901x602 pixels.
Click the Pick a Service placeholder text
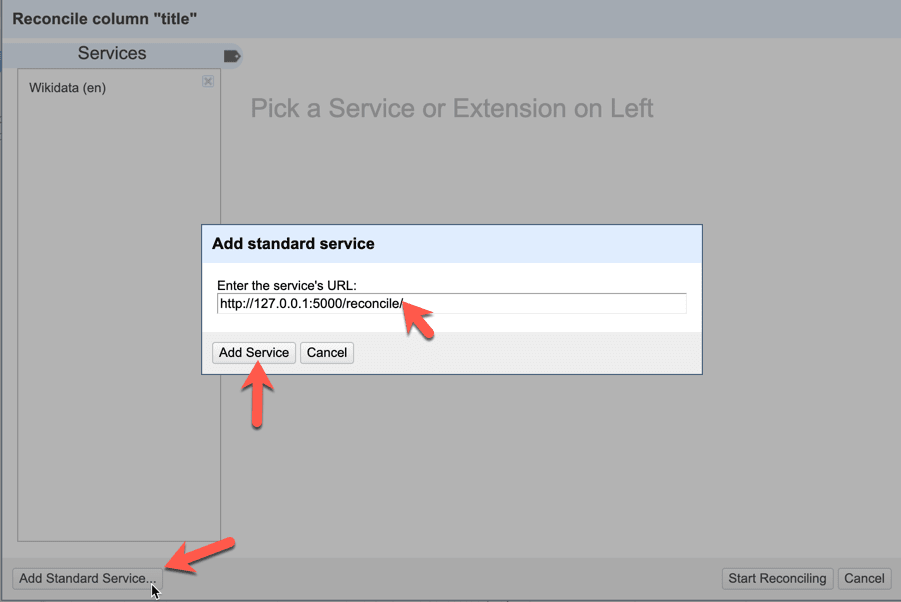click(452, 108)
